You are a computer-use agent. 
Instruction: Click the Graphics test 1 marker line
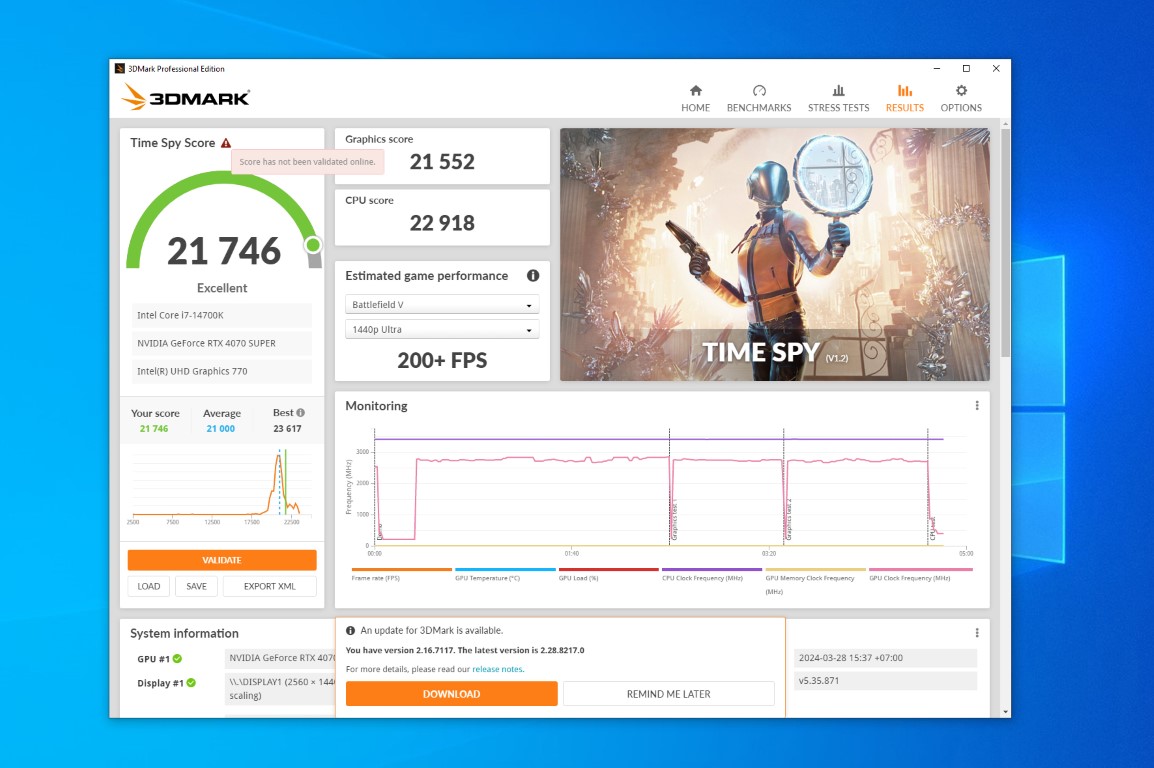tap(669, 487)
